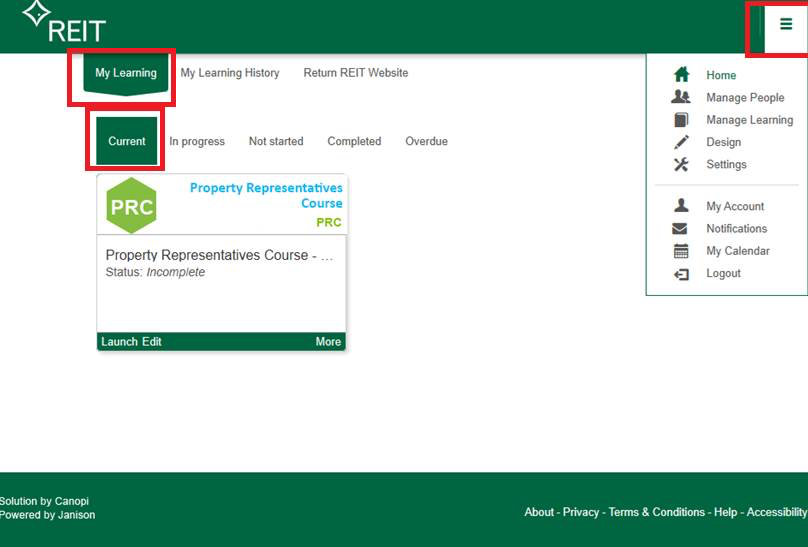This screenshot has height=547, width=808.
Task: Select Logout menu entry
Action: (x=723, y=274)
